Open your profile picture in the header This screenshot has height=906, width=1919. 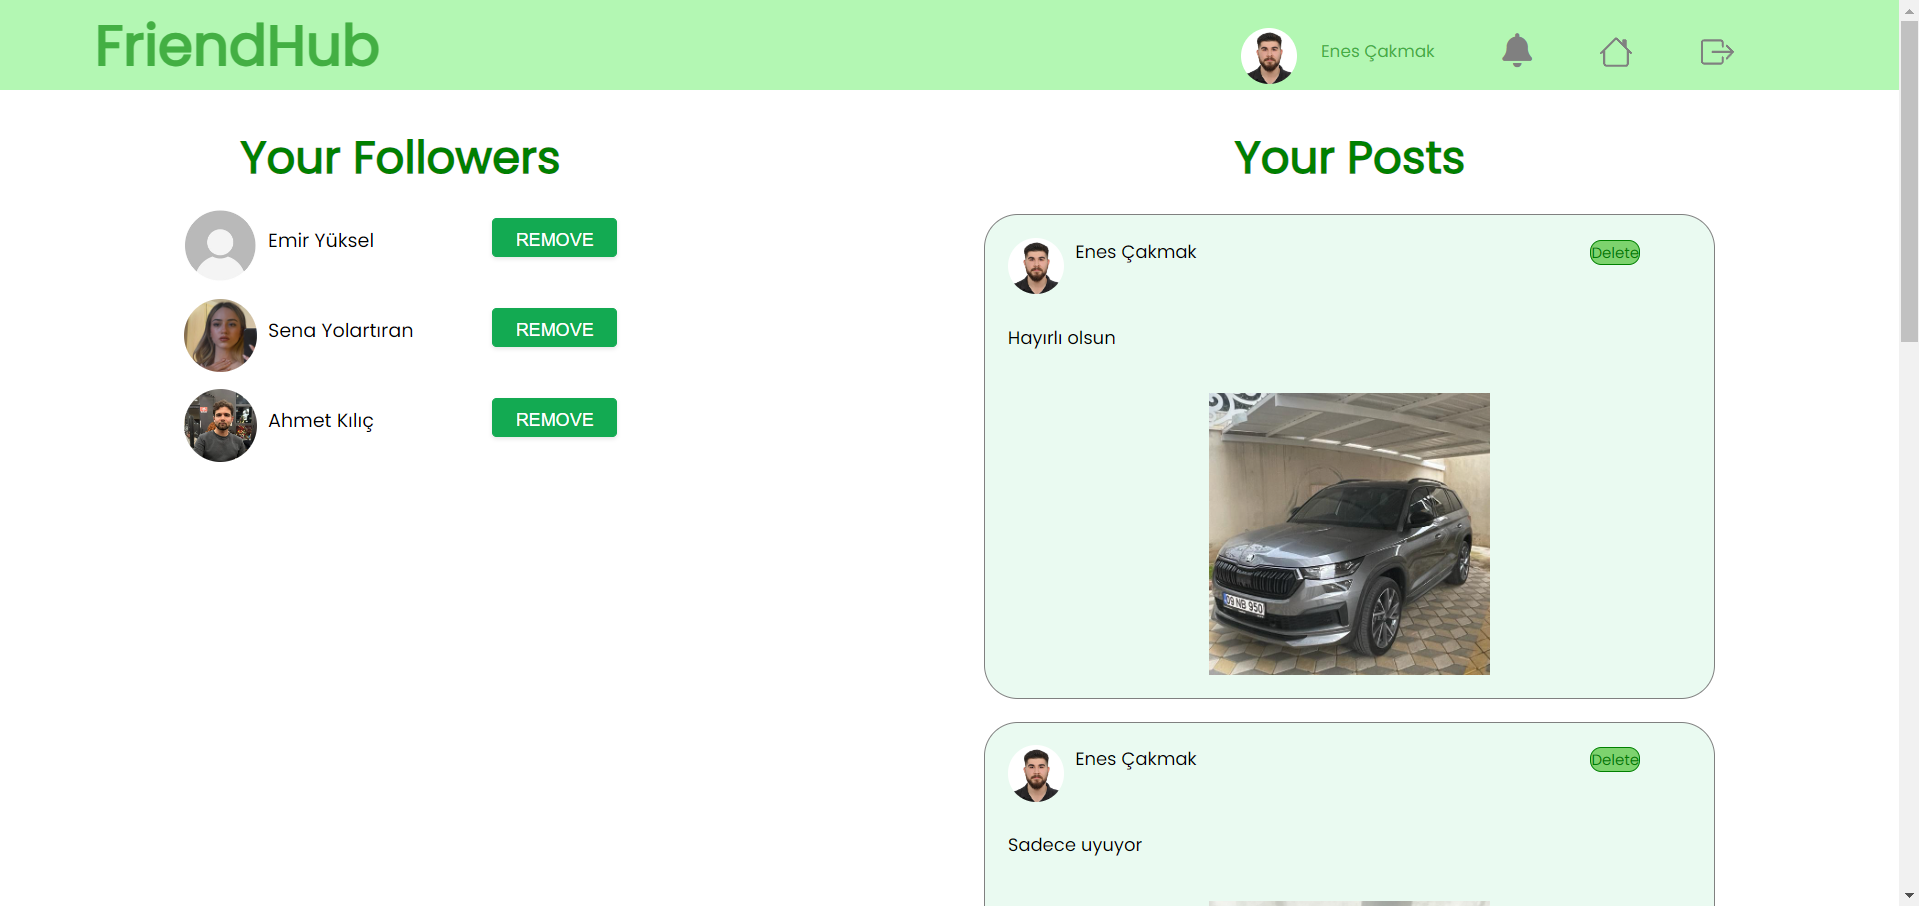click(1268, 55)
